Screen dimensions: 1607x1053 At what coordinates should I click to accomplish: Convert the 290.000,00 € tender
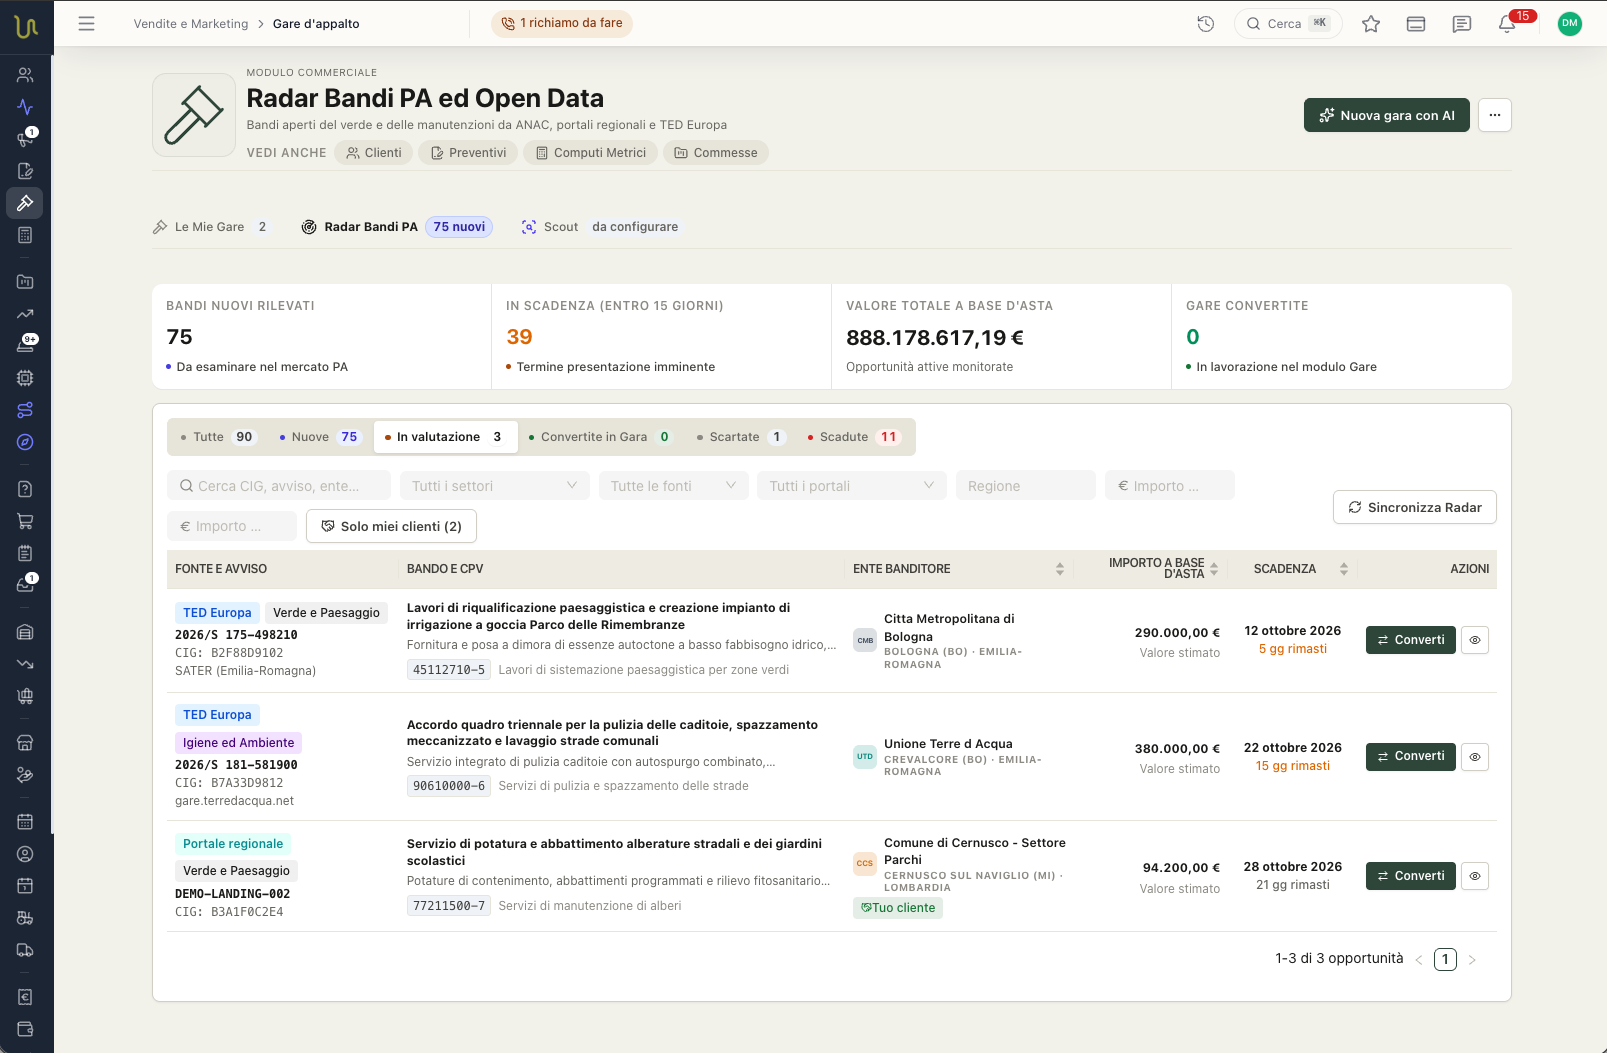click(1411, 640)
